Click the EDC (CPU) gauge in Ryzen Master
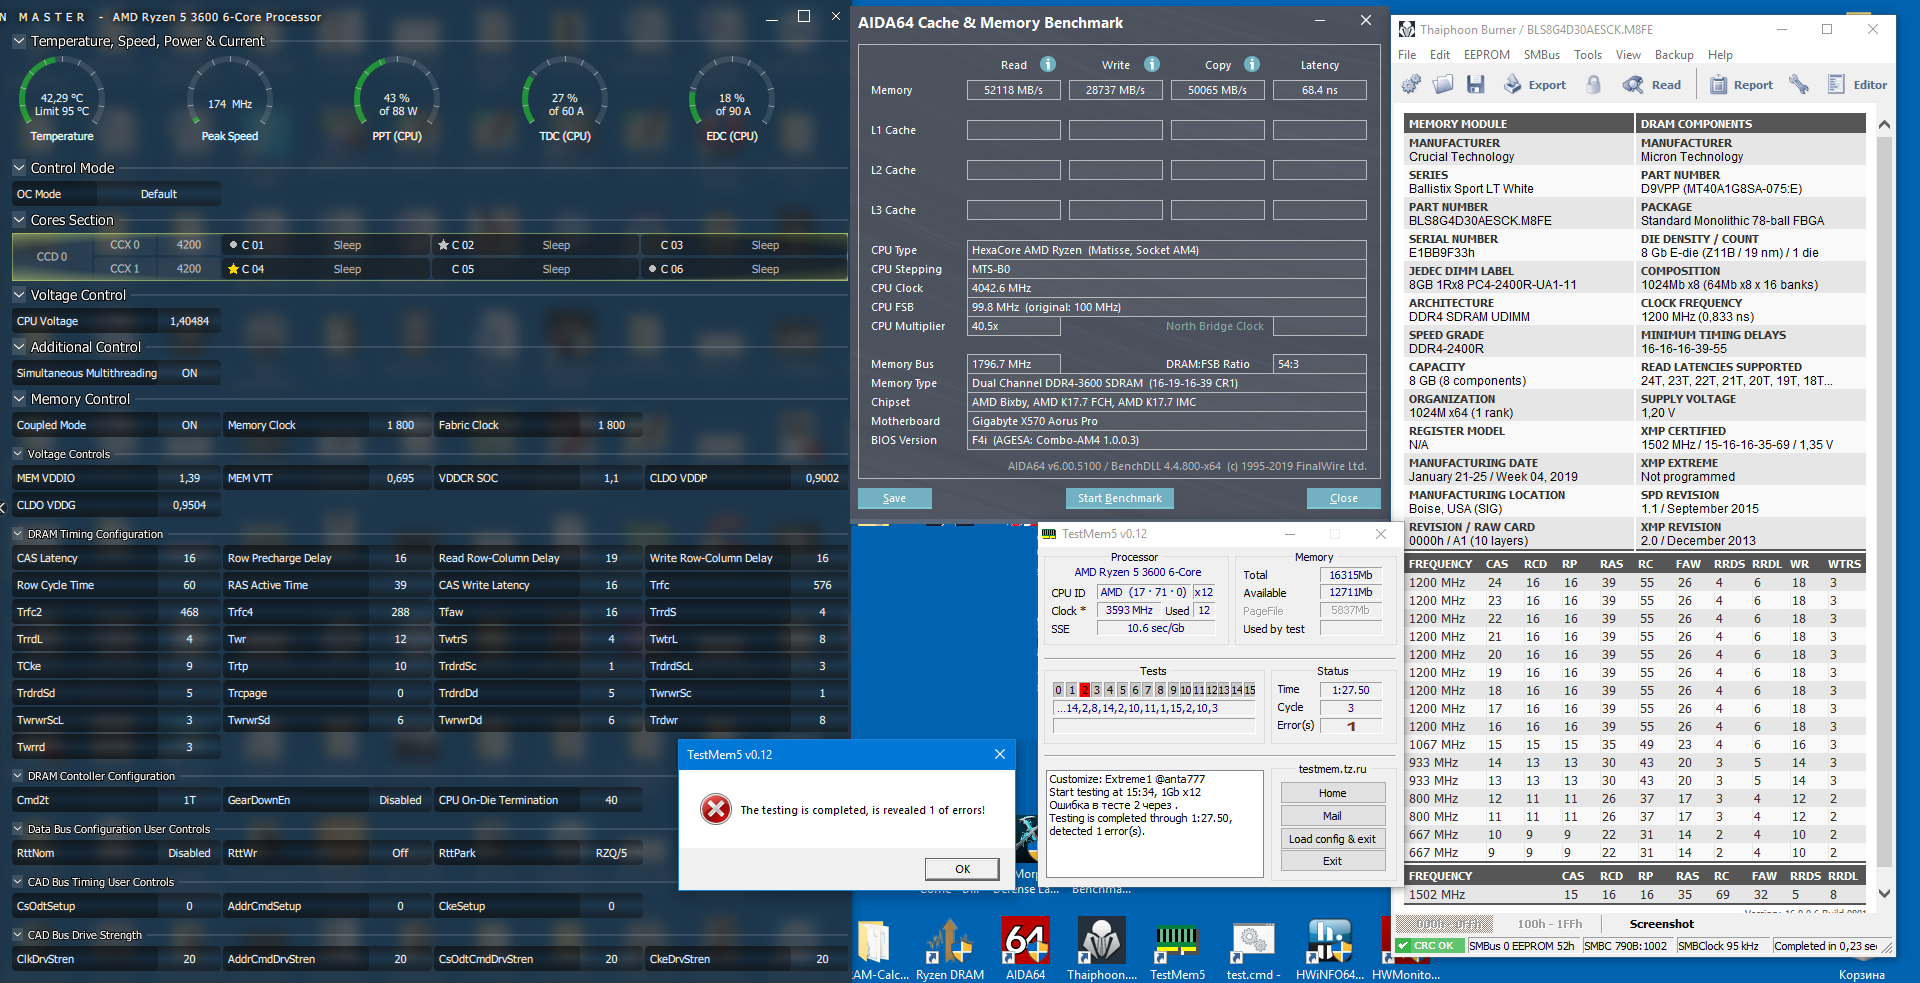The height and width of the screenshot is (983, 1920). [x=732, y=100]
